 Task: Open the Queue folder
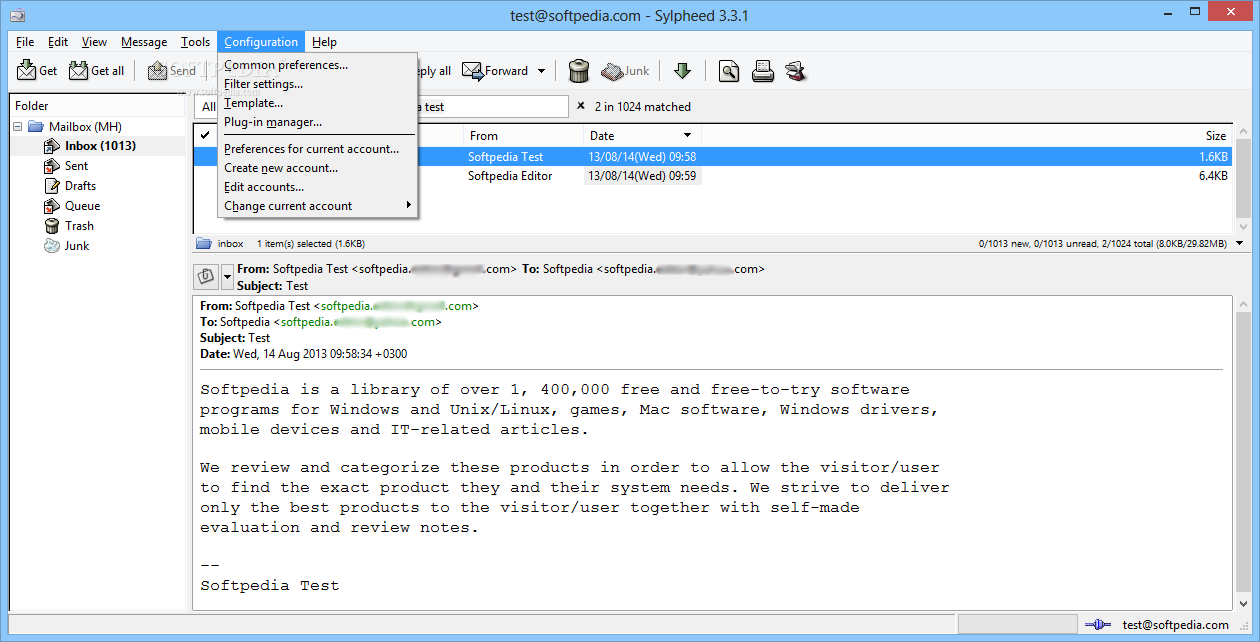tap(82, 206)
